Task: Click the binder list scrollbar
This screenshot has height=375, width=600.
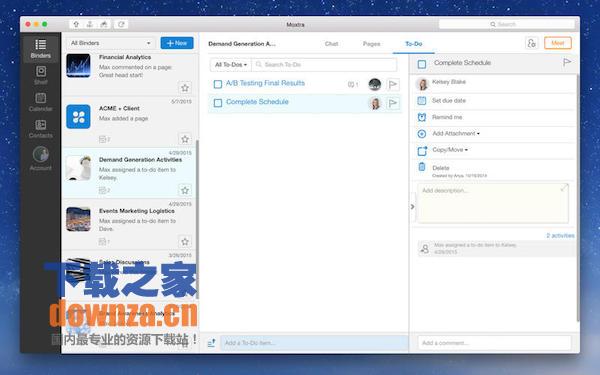Action: tap(197, 218)
